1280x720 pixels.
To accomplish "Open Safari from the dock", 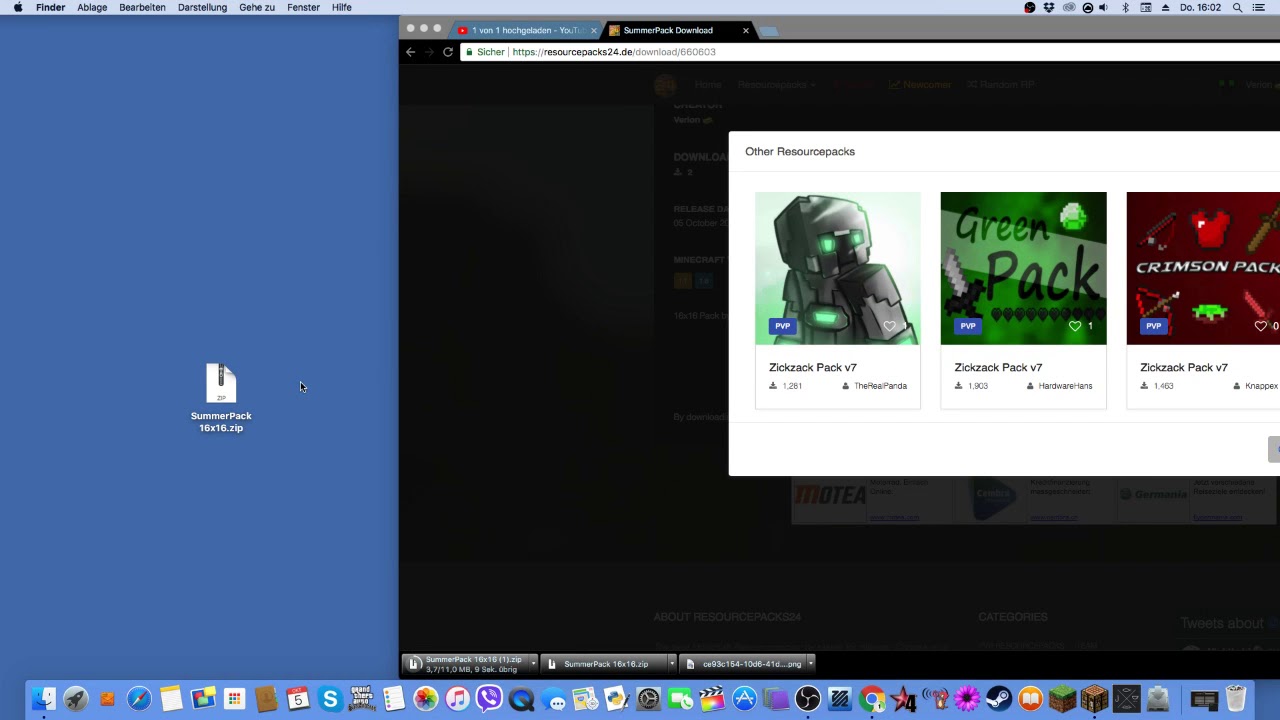I will click(x=139, y=699).
